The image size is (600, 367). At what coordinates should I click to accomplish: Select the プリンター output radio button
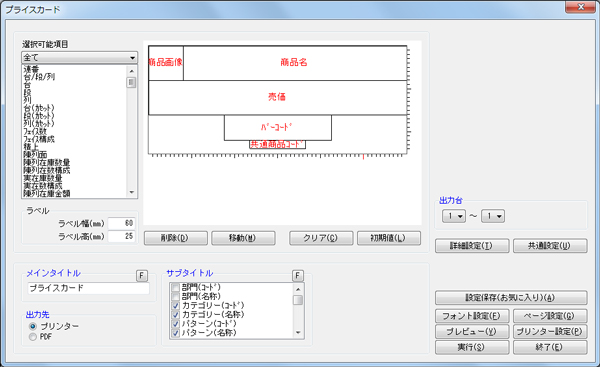click(33, 326)
